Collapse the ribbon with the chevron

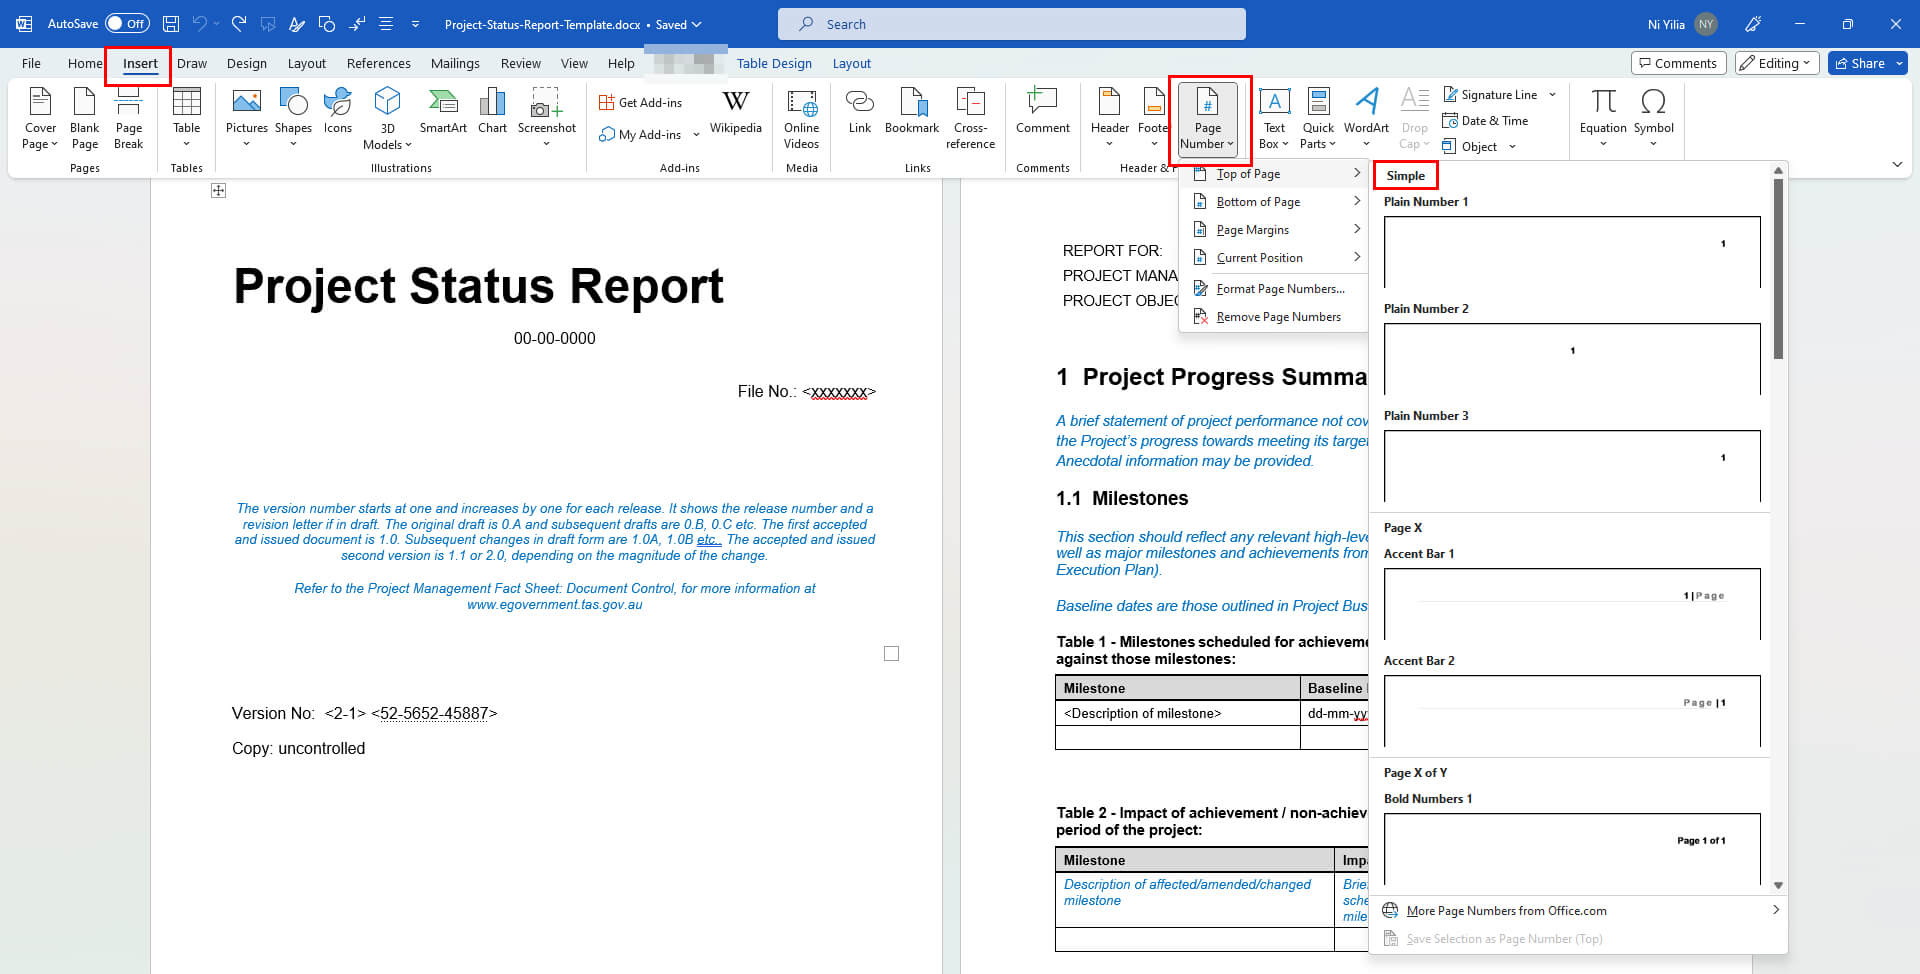(1896, 164)
